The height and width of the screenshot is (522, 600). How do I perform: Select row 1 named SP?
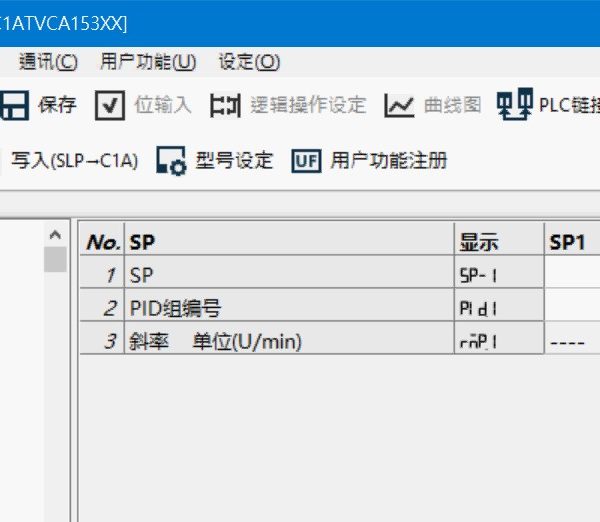[288, 274]
